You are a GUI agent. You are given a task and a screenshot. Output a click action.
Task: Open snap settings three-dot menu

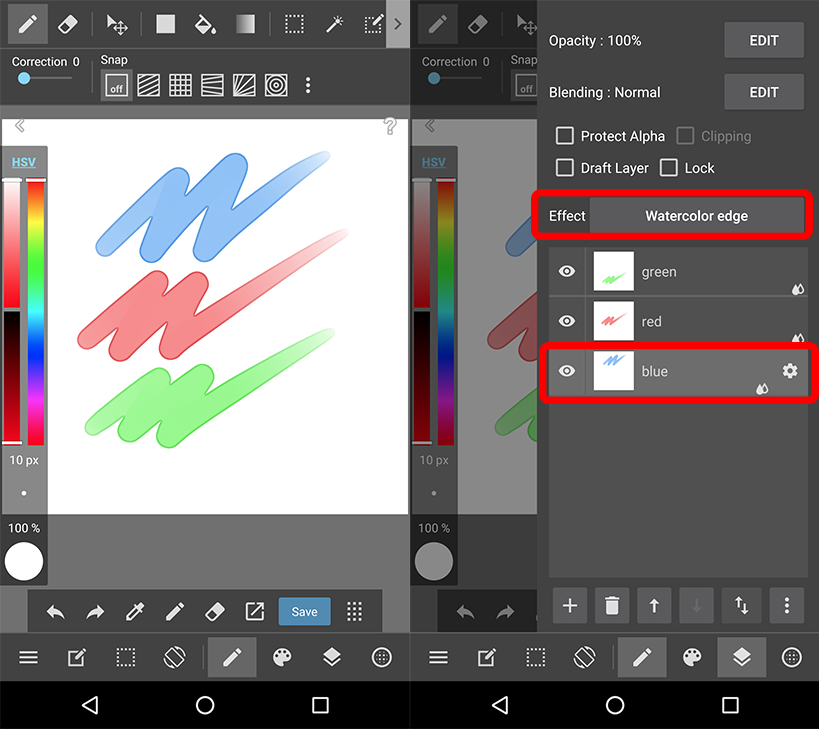(308, 85)
